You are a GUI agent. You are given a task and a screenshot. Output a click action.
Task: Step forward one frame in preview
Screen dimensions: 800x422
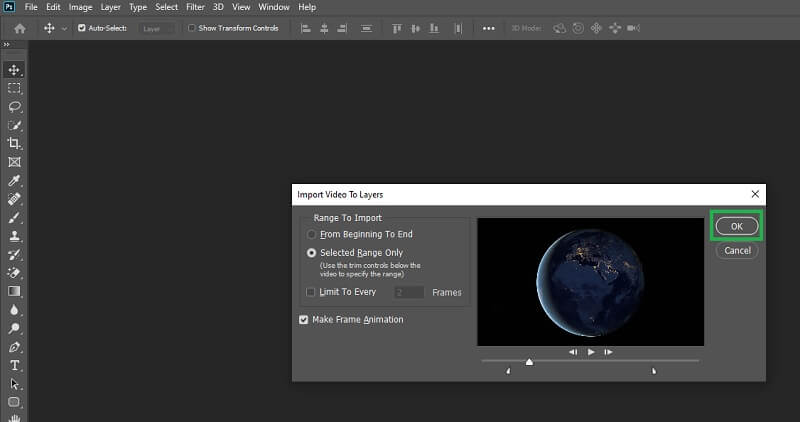(x=608, y=352)
